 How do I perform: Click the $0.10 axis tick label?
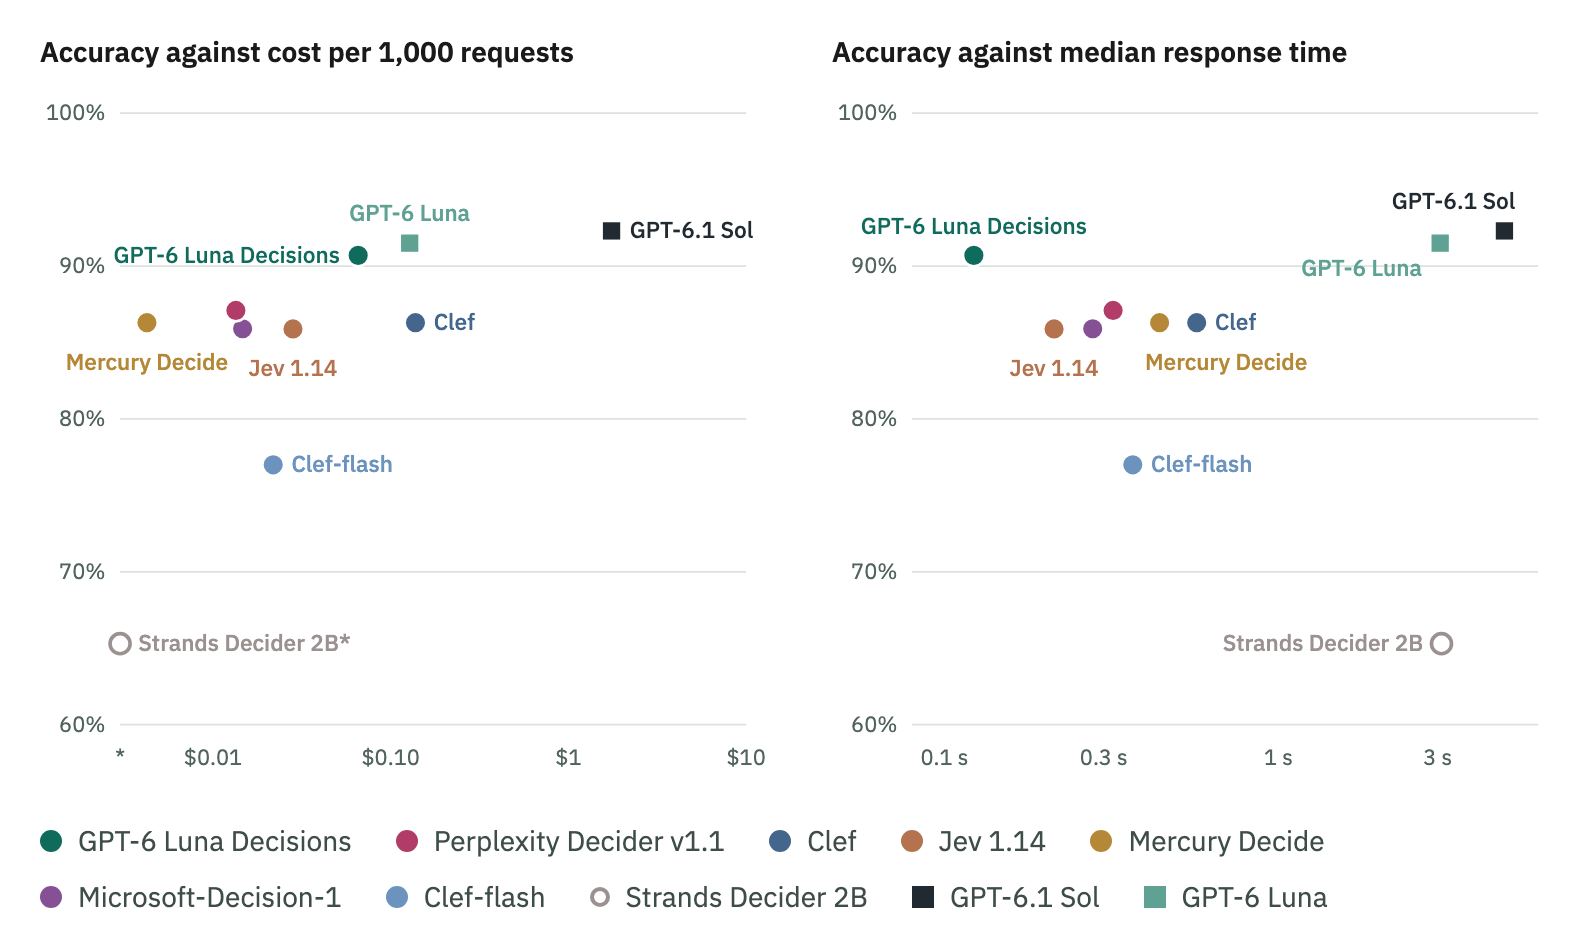tap(390, 757)
